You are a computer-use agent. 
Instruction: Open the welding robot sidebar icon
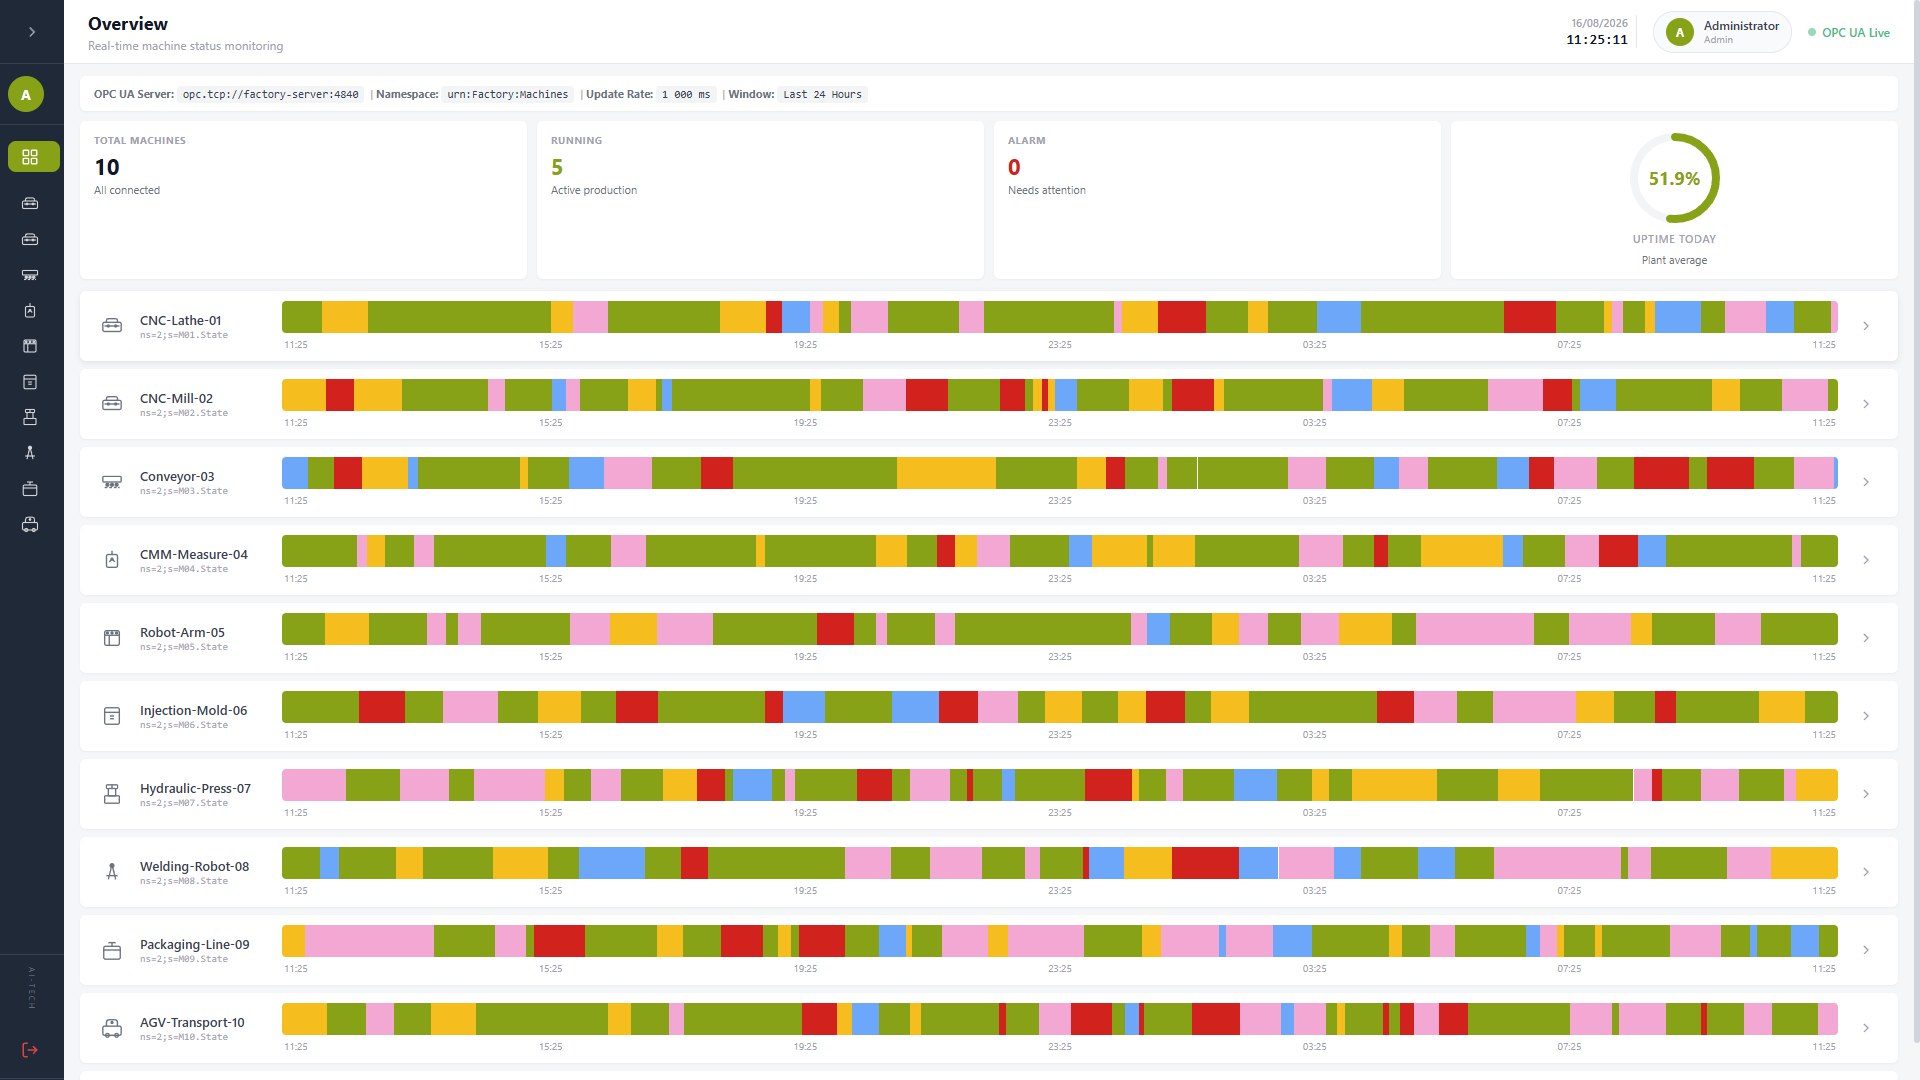coord(30,452)
